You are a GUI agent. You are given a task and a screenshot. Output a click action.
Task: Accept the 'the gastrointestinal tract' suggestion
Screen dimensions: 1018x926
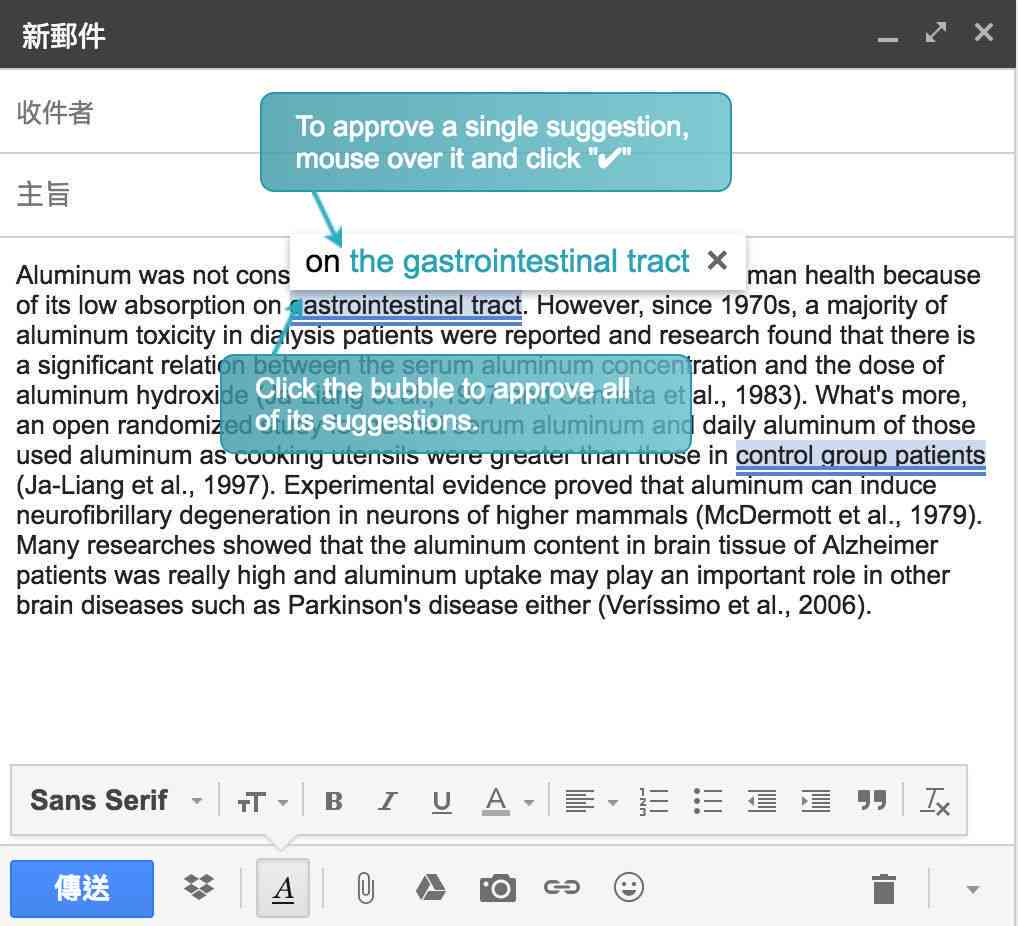click(x=519, y=262)
